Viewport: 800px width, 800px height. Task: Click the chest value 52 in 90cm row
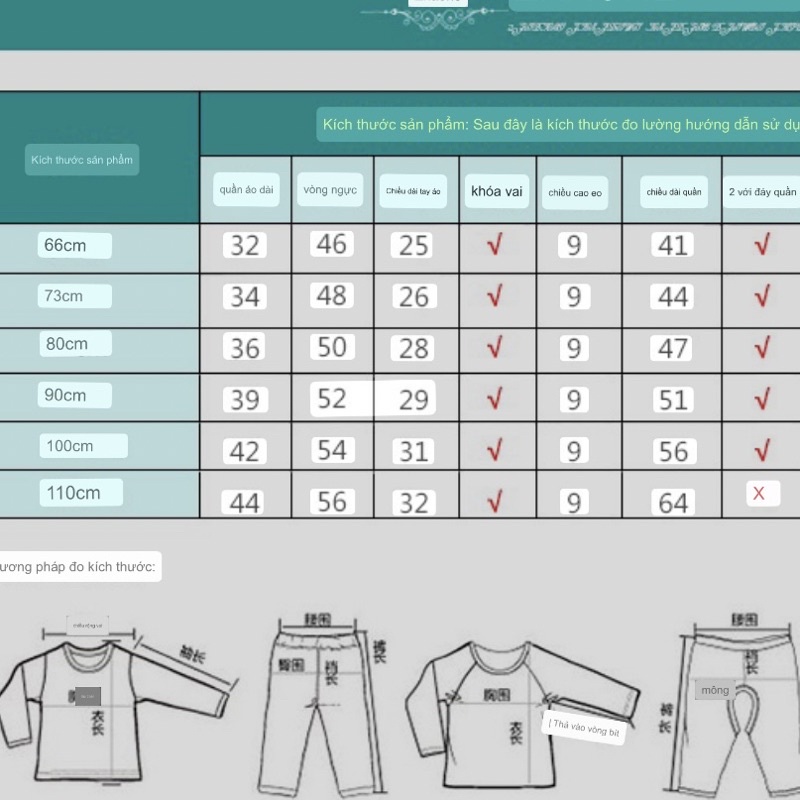[x=332, y=398]
